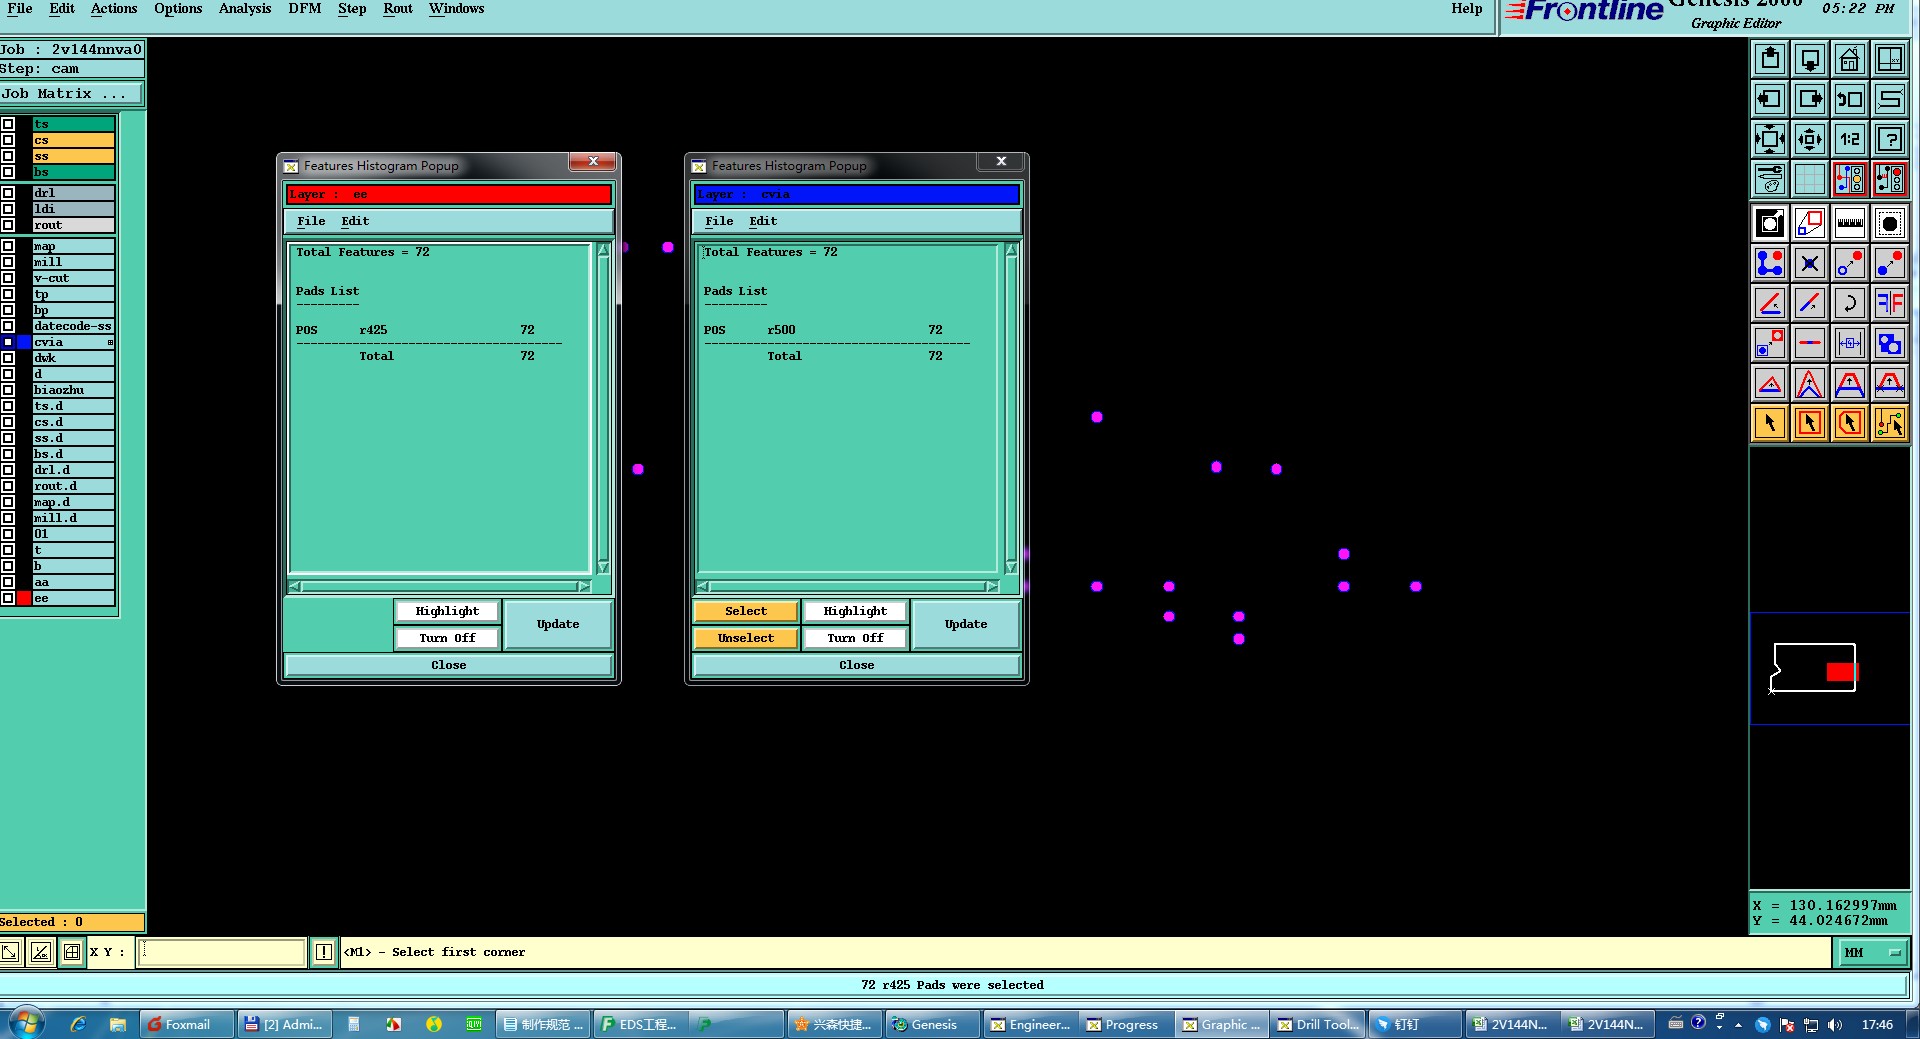
Task: Click left scroll arrow in ee histogram popup
Action: [x=295, y=587]
